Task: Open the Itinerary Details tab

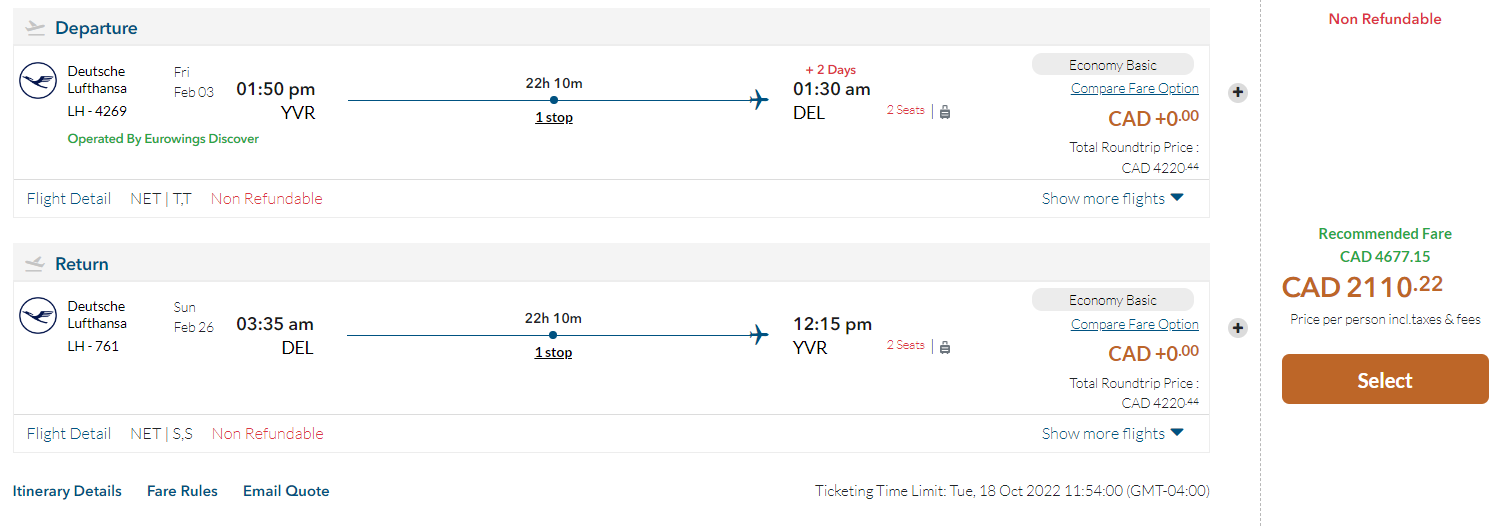Action: click(67, 491)
